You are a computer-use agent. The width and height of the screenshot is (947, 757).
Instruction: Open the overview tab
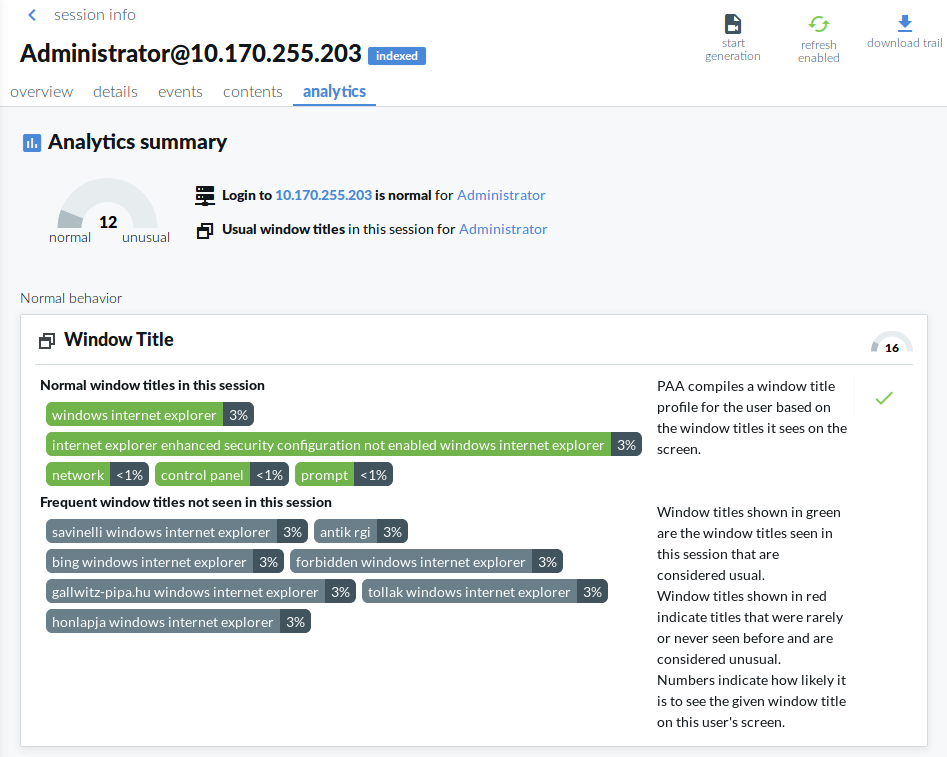tap(41, 91)
